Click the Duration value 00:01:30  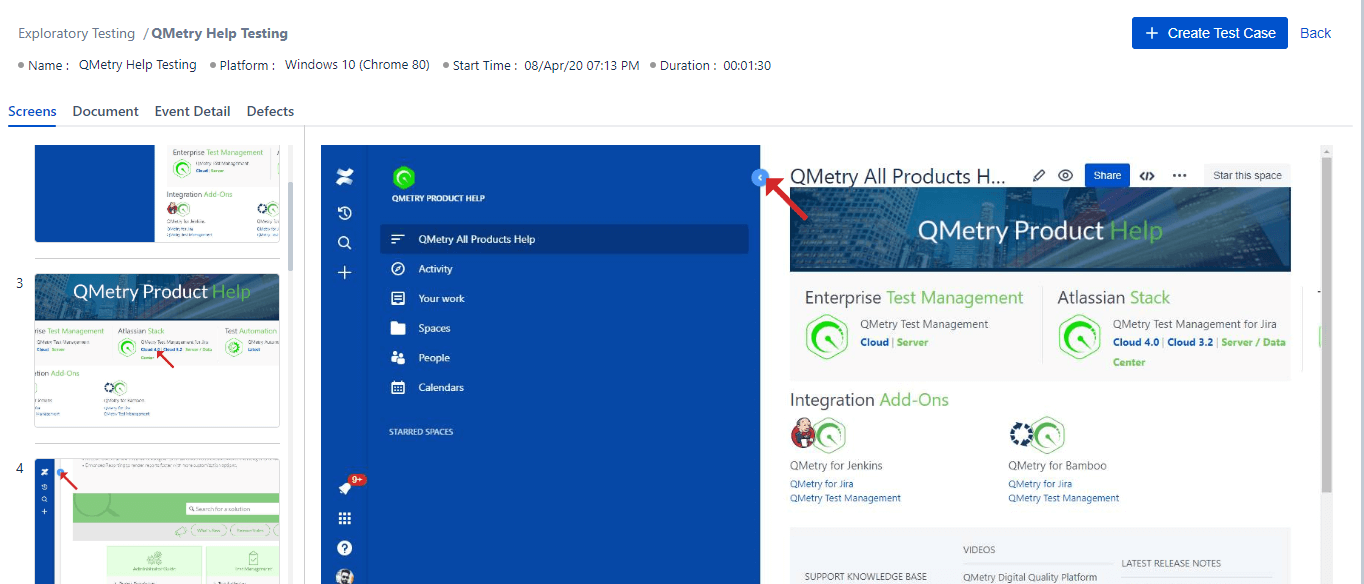(747, 65)
